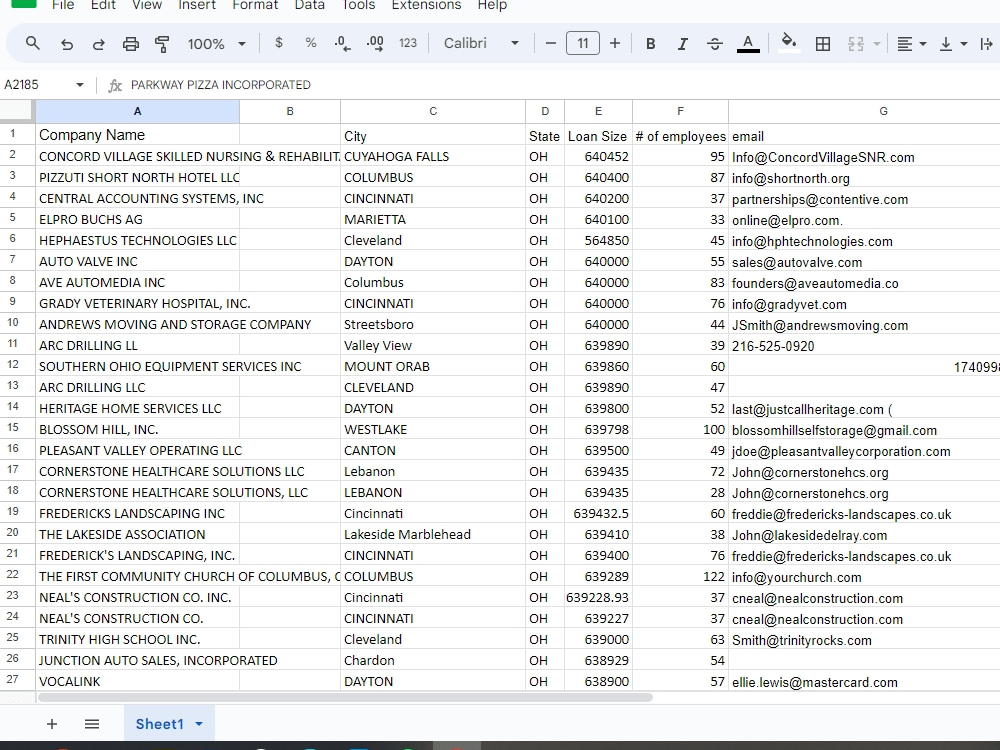Format selection as currency
This screenshot has width=1000, height=750.
tap(279, 43)
